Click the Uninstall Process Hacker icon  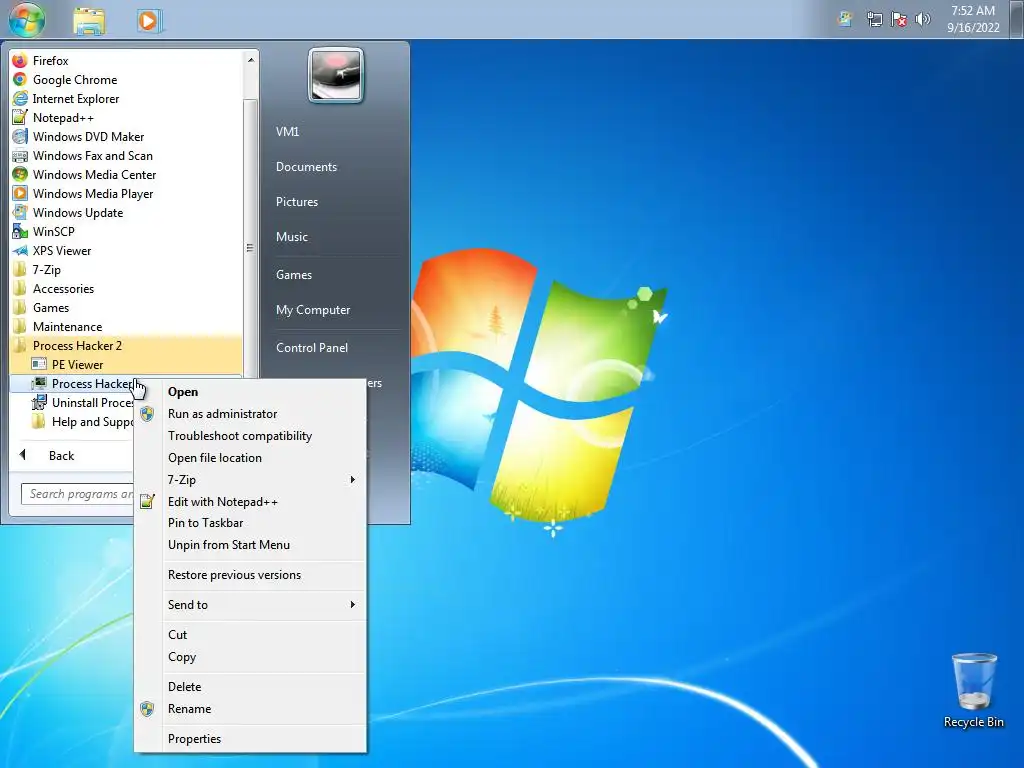[x=39, y=402]
